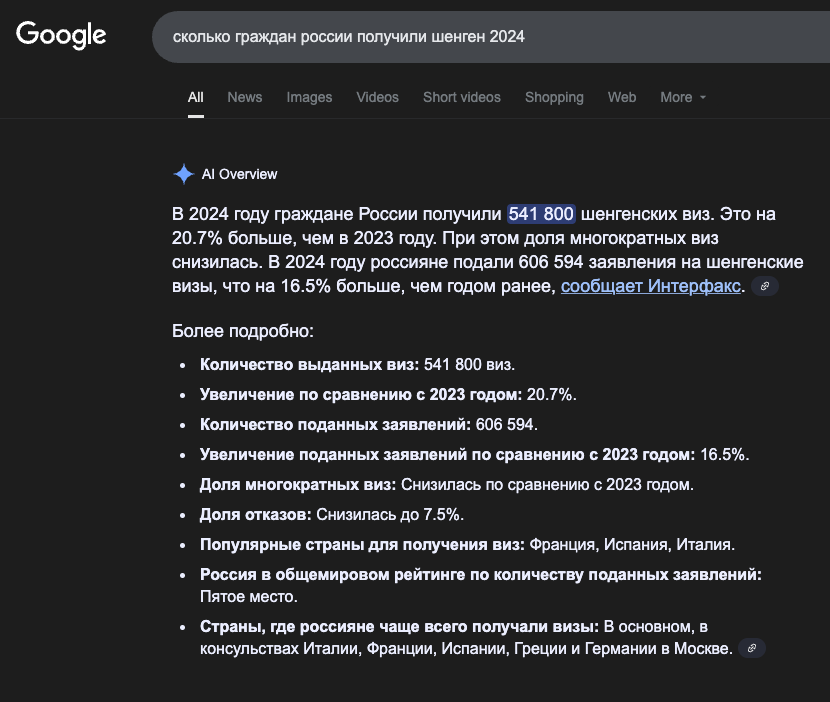Expand the More search filters dropdown
The width and height of the screenshot is (830, 702).
[683, 97]
